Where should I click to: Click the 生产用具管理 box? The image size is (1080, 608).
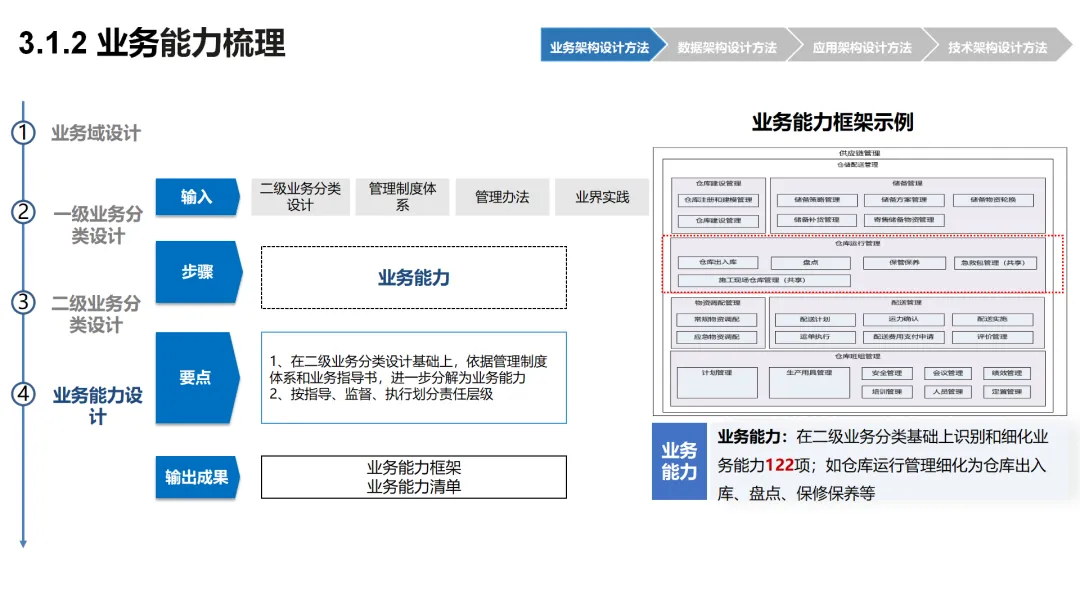point(809,382)
